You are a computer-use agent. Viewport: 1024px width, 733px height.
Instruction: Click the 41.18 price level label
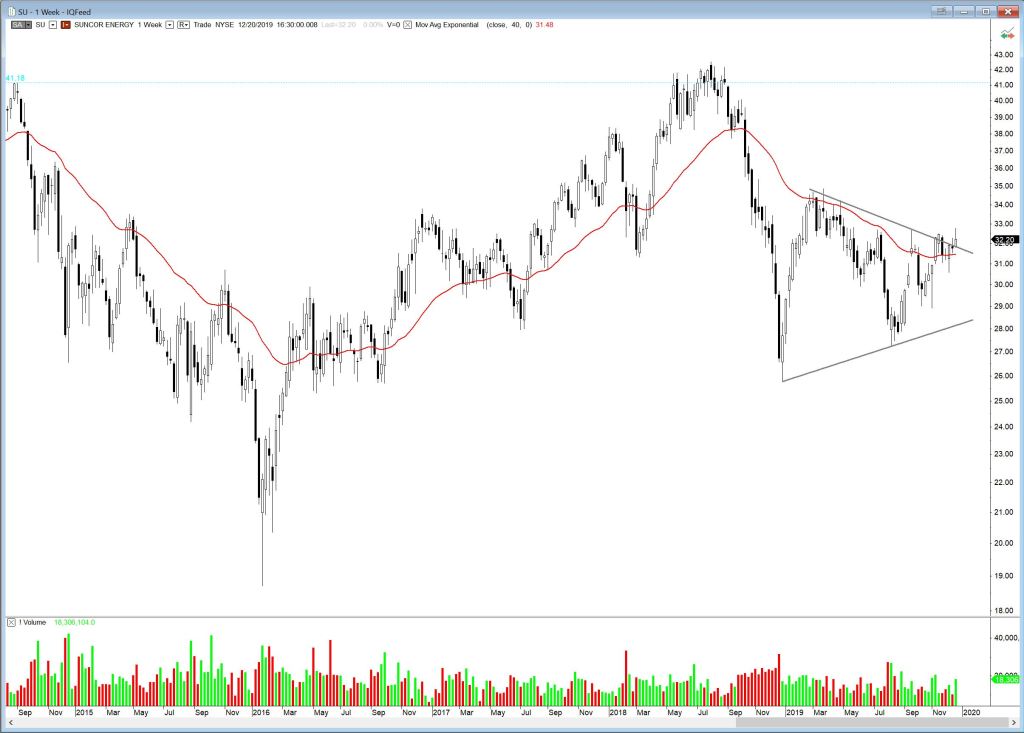click(15, 77)
